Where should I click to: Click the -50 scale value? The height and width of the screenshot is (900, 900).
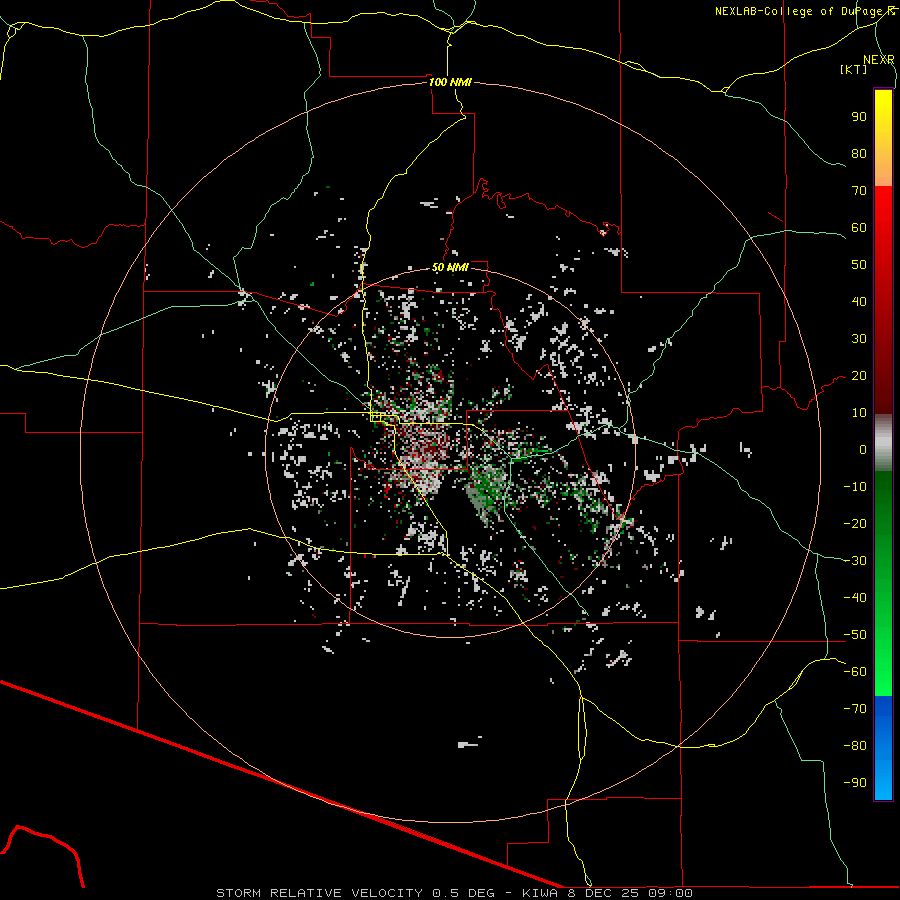click(855, 635)
